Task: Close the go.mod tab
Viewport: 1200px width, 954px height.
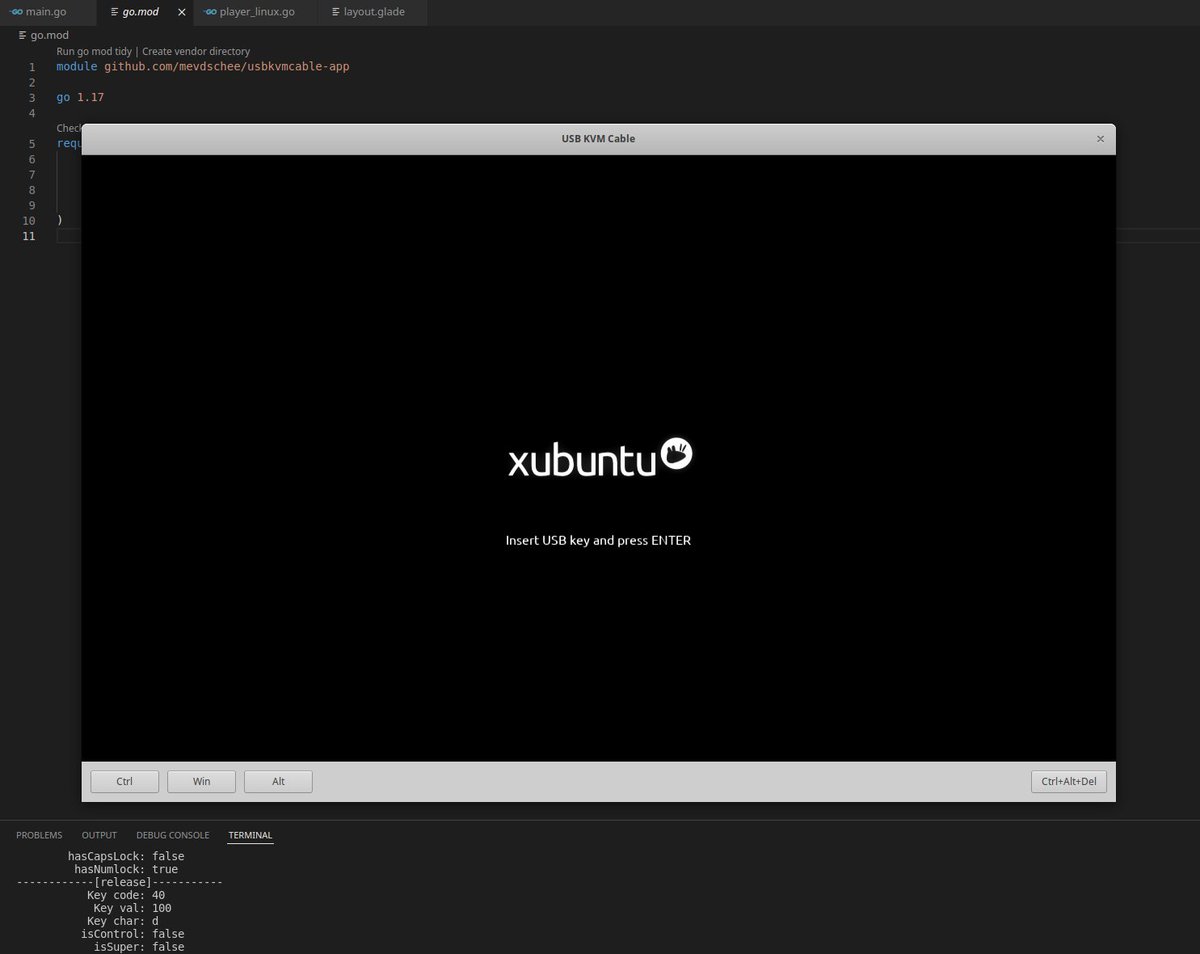Action: (181, 12)
